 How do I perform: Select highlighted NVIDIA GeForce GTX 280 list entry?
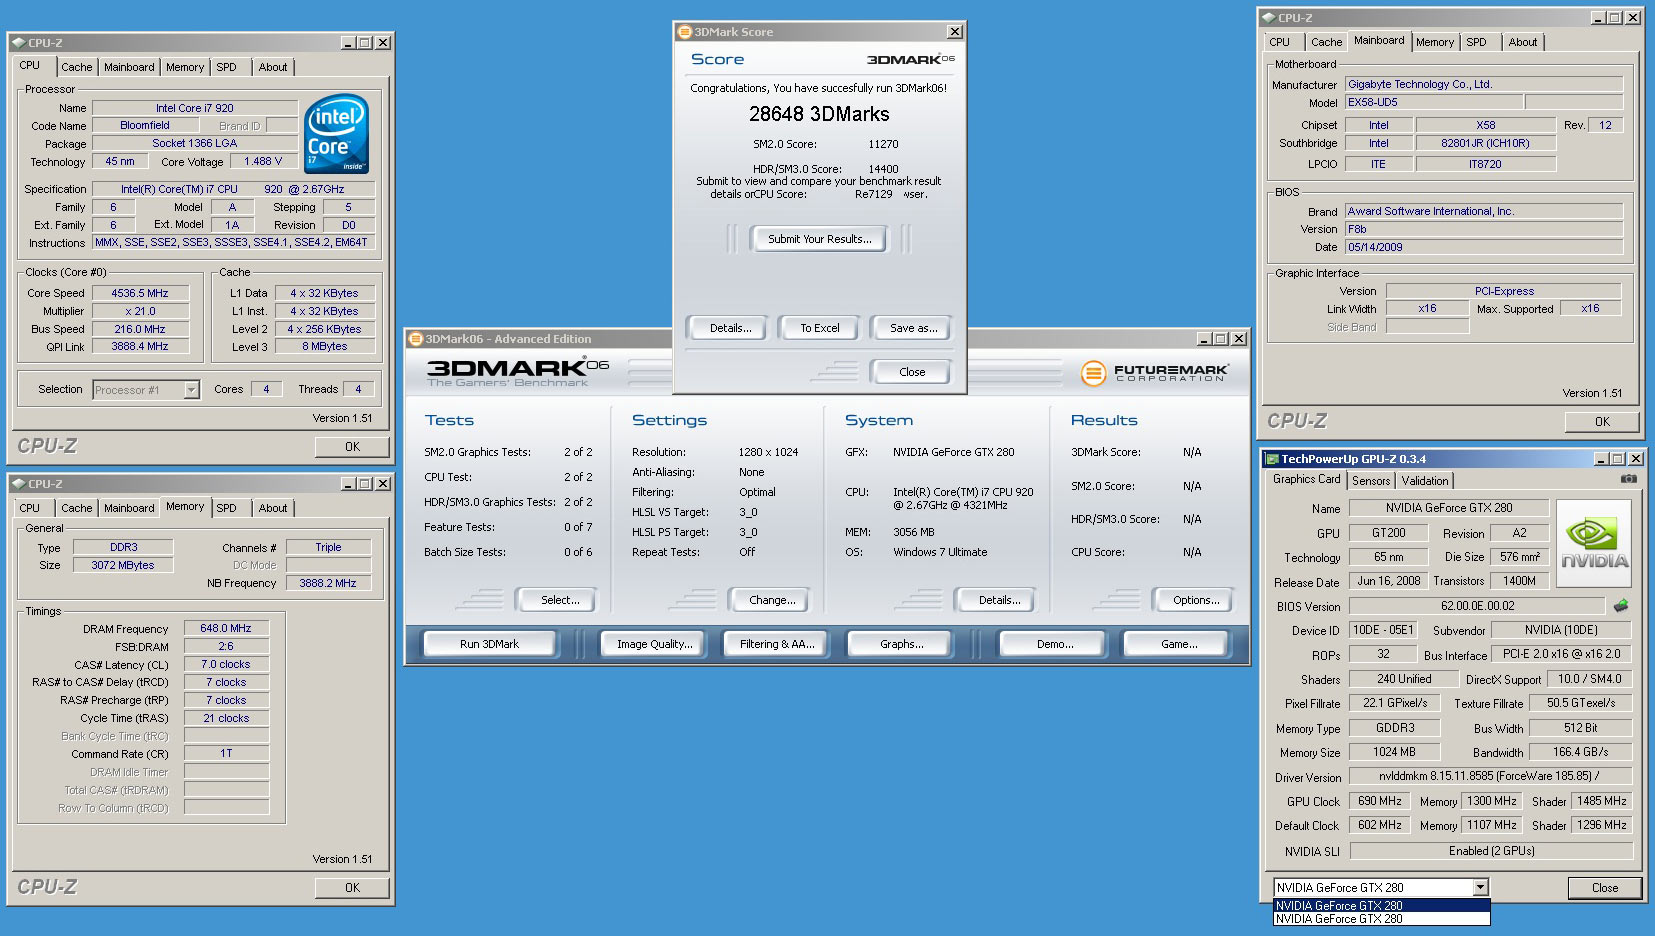(x=1381, y=905)
